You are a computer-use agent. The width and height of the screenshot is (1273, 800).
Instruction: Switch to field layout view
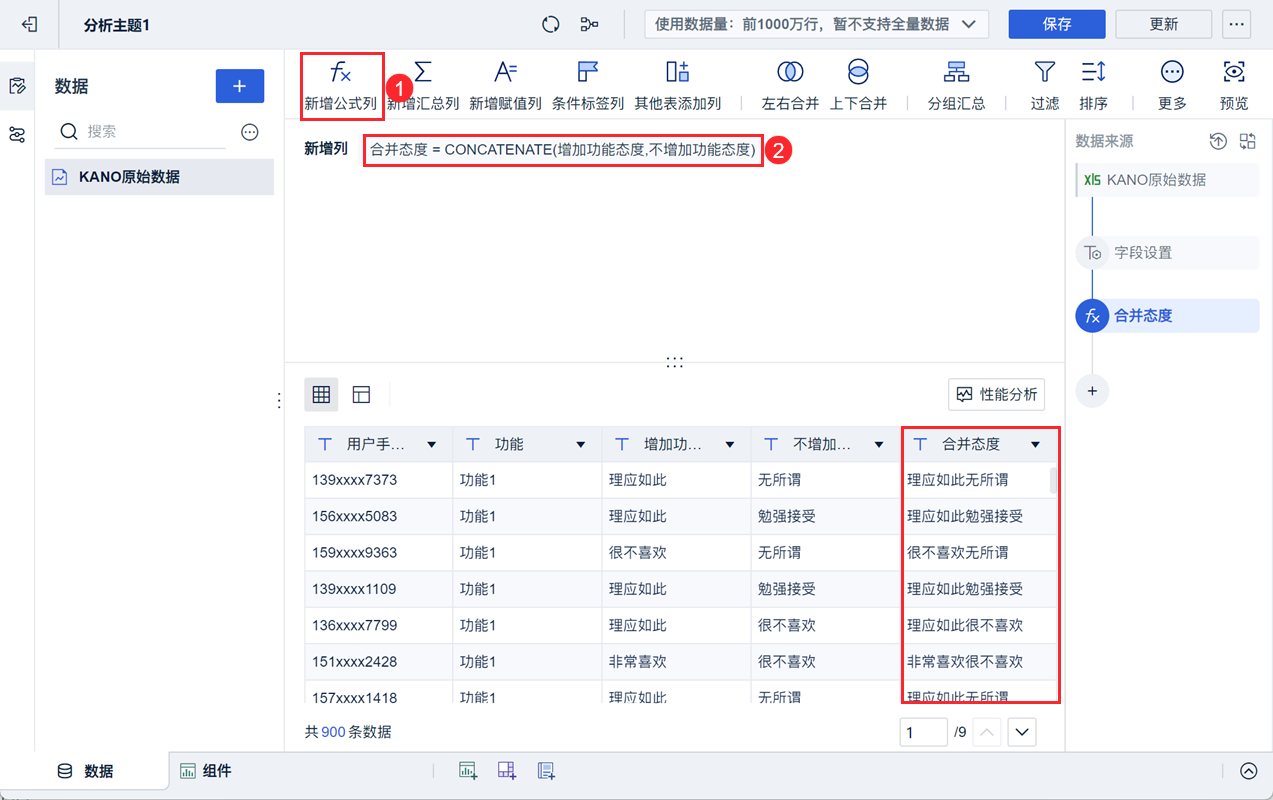362,395
